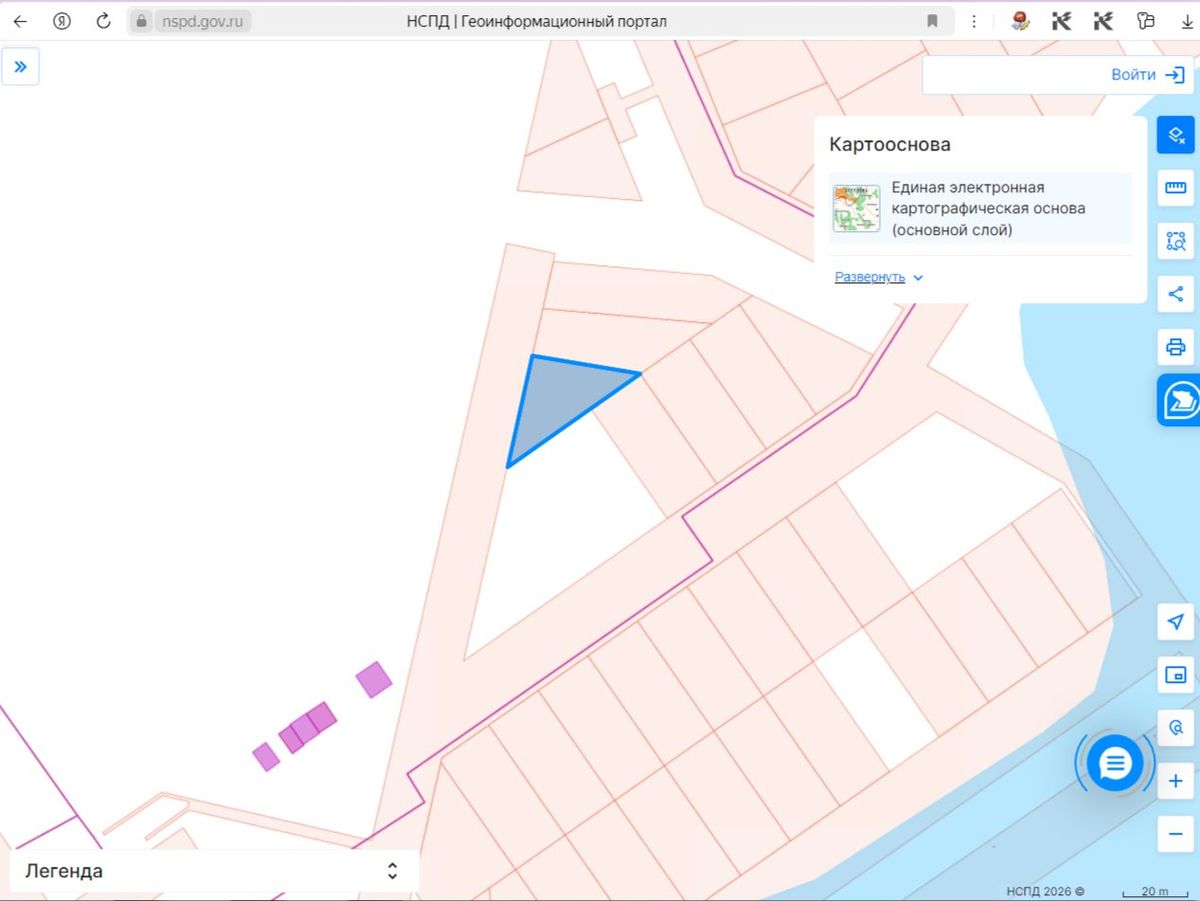The width and height of the screenshot is (1200, 901).
Task: Expand the left sidebar with double chevron
Action: 20,67
